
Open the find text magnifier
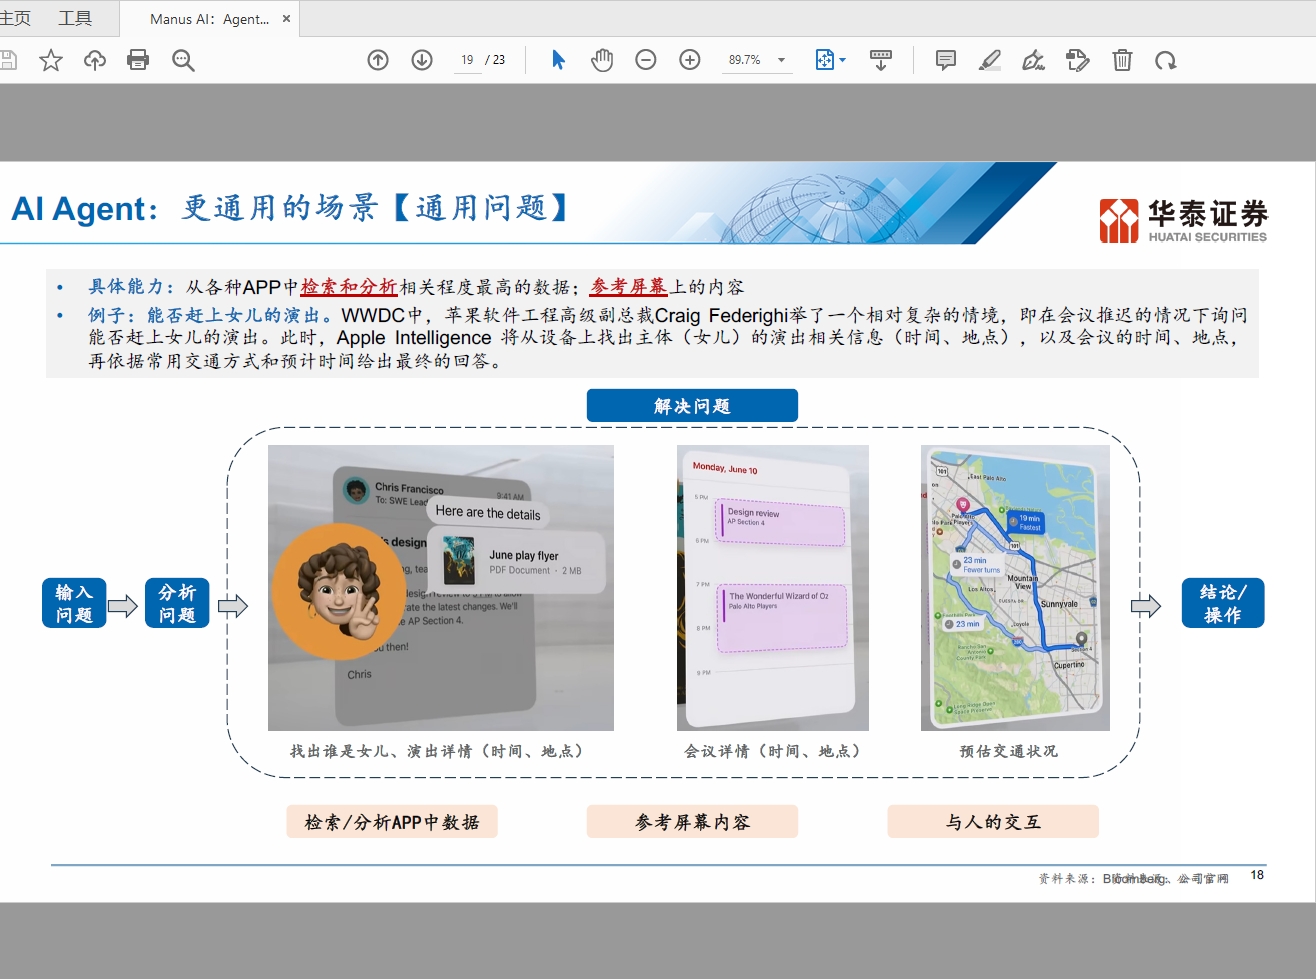(183, 61)
